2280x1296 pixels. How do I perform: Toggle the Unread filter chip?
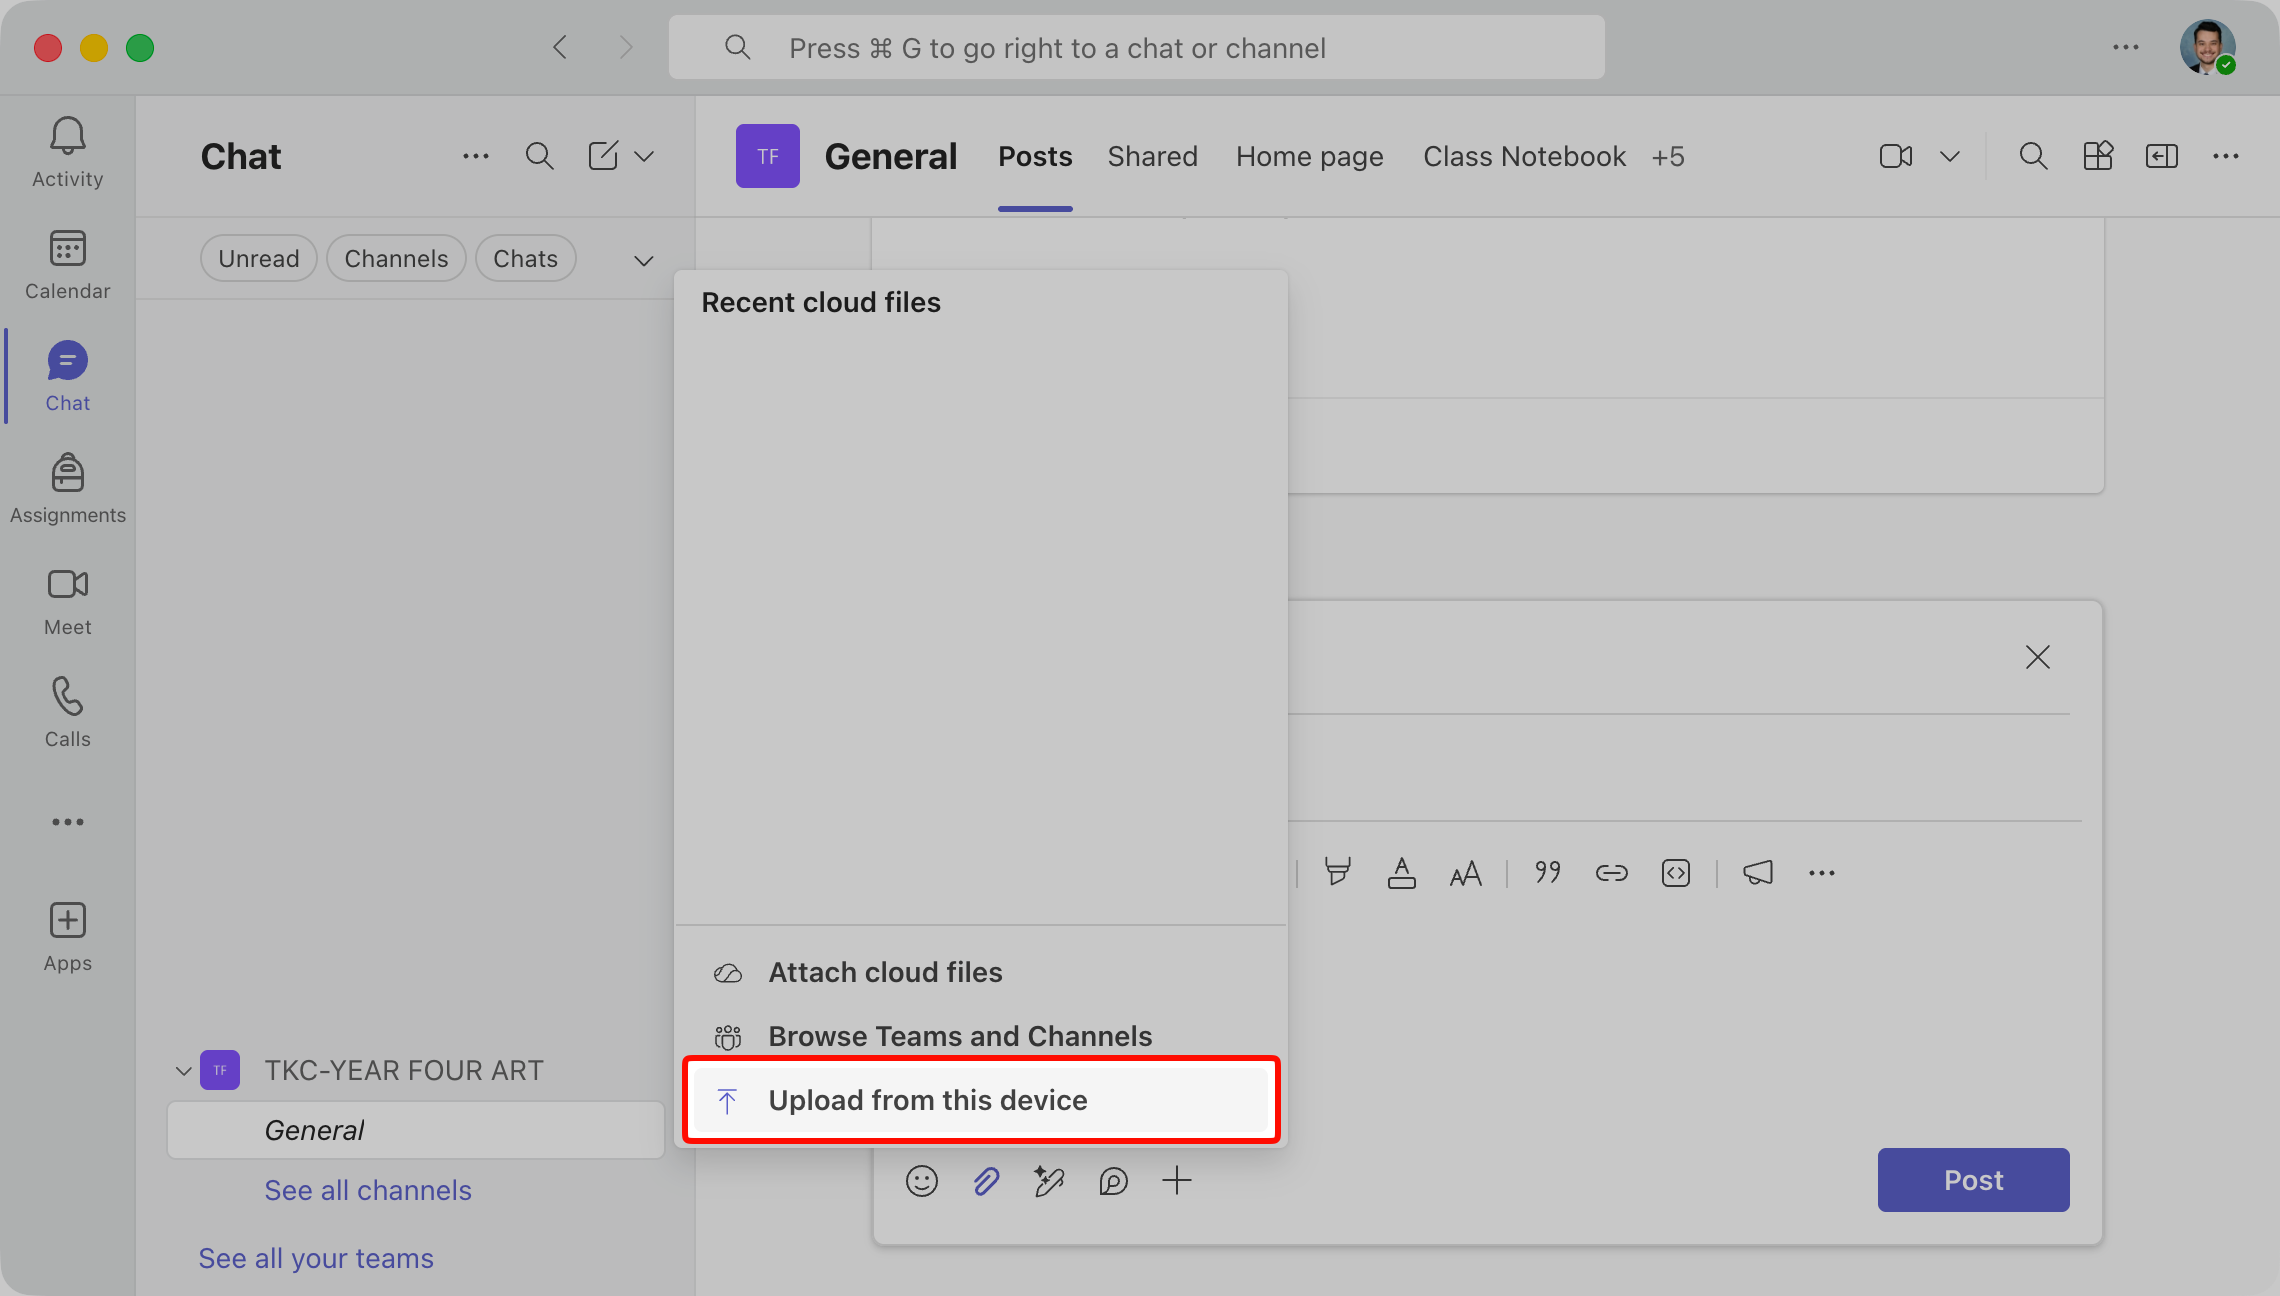259,258
